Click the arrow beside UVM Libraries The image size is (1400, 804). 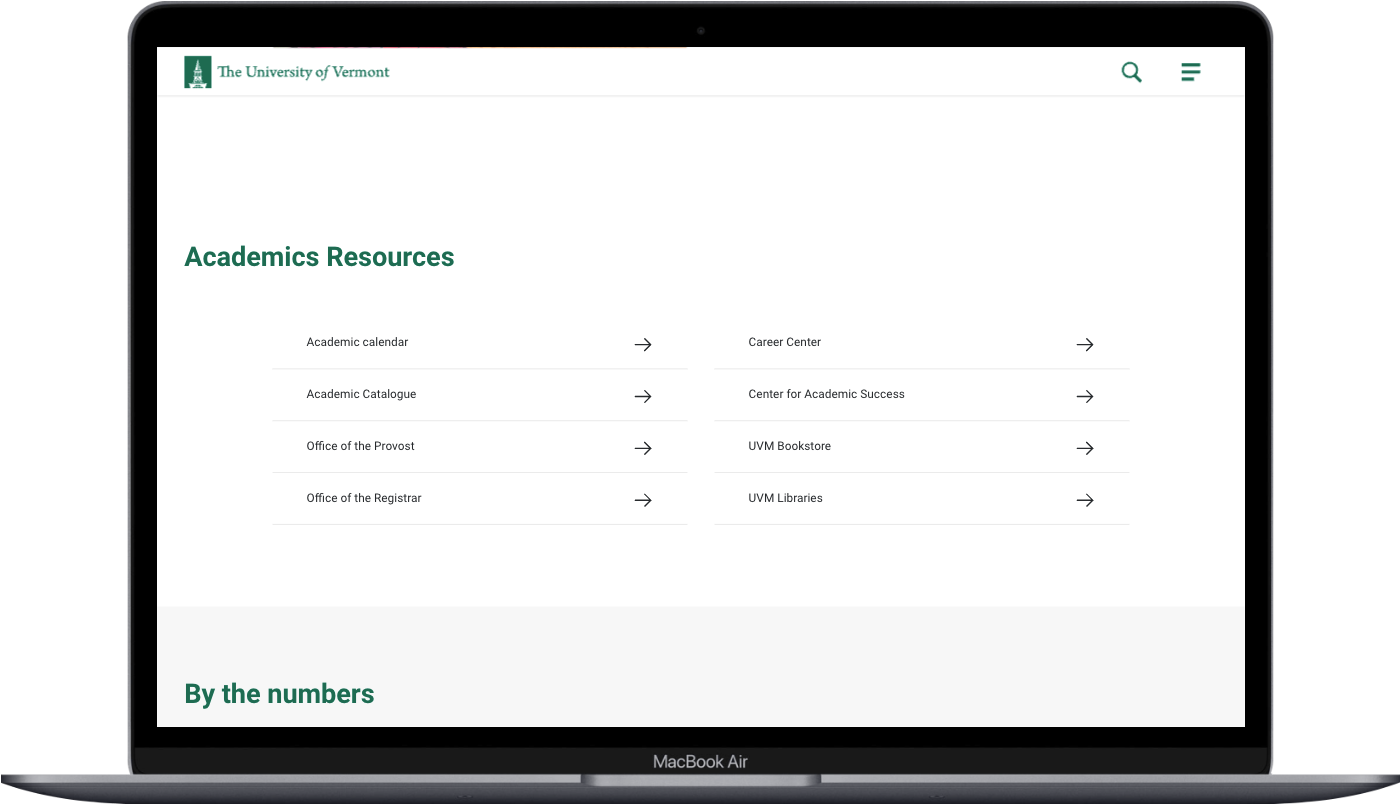coord(1085,500)
